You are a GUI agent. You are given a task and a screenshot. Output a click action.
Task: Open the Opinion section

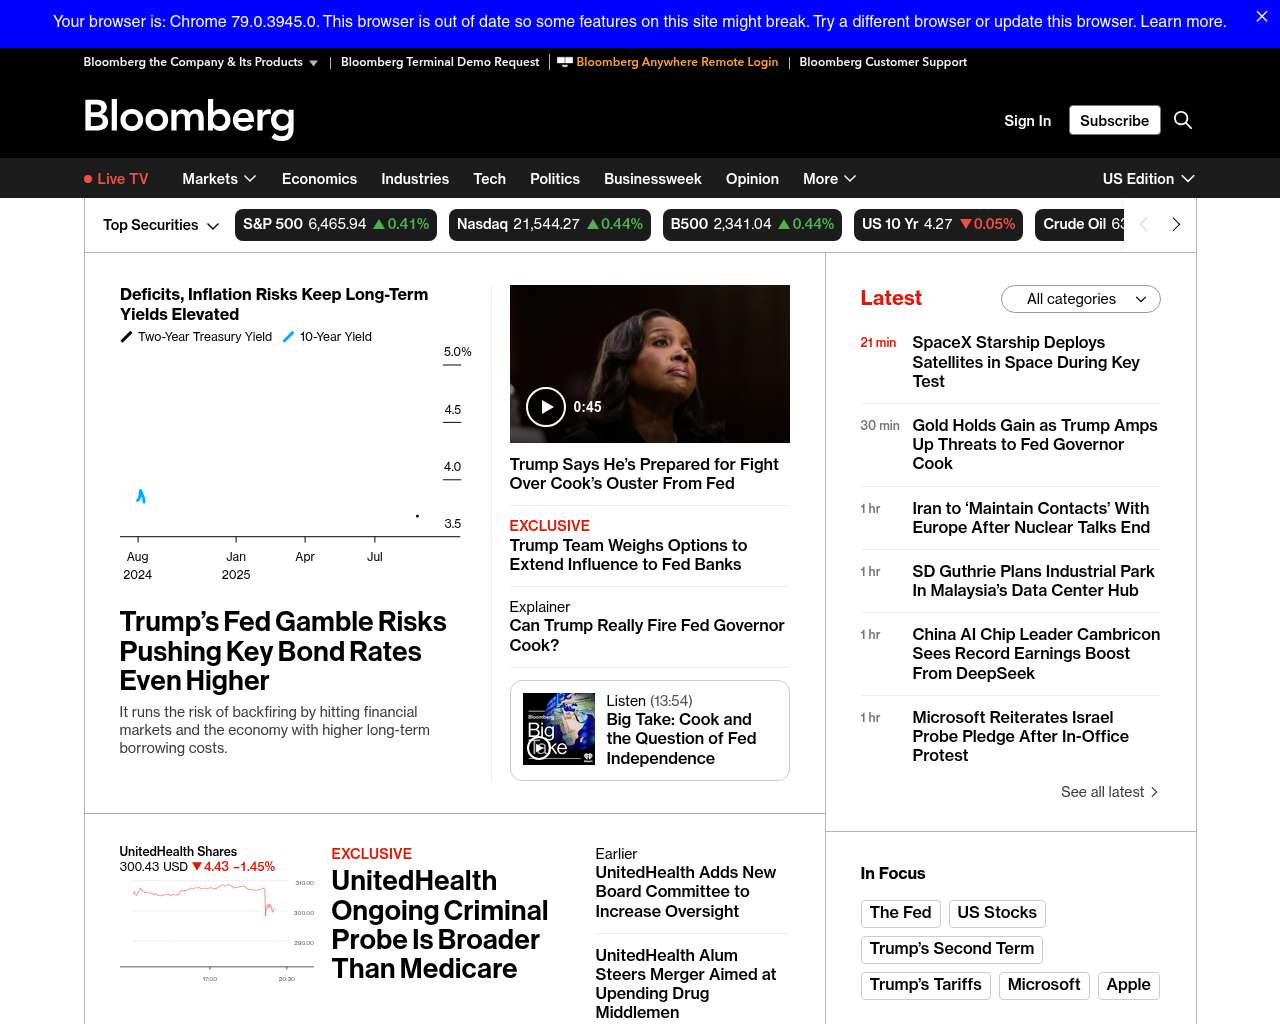point(752,179)
